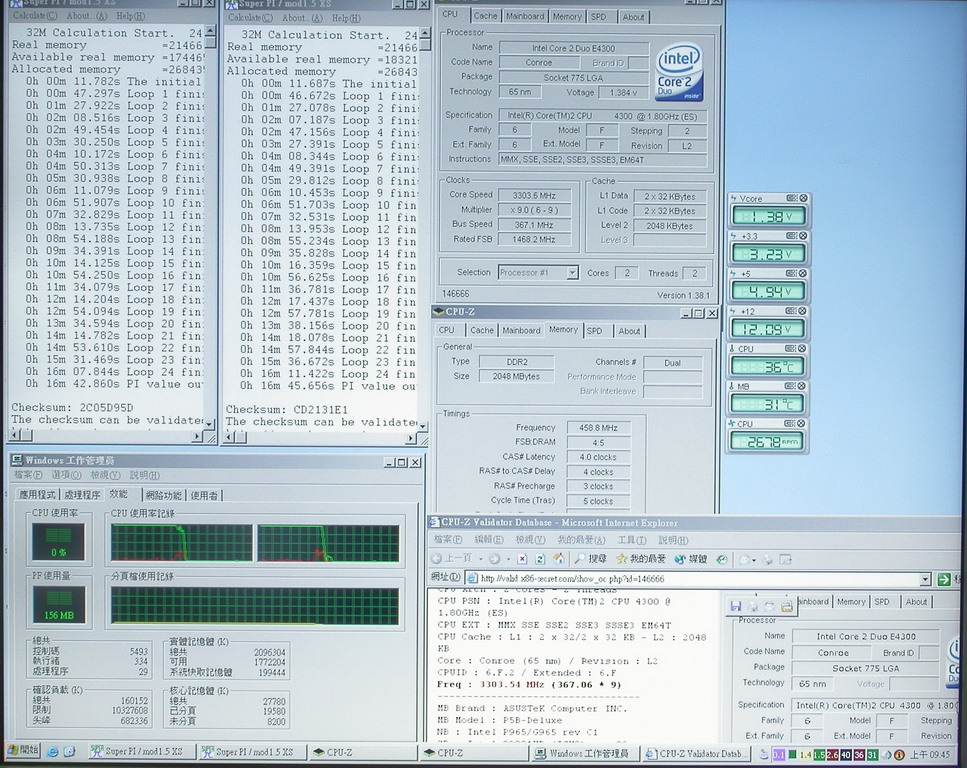The width and height of the screenshot is (967, 768).
Task: Click the Bus Speed value 367.1 MHz
Action: 534,225
